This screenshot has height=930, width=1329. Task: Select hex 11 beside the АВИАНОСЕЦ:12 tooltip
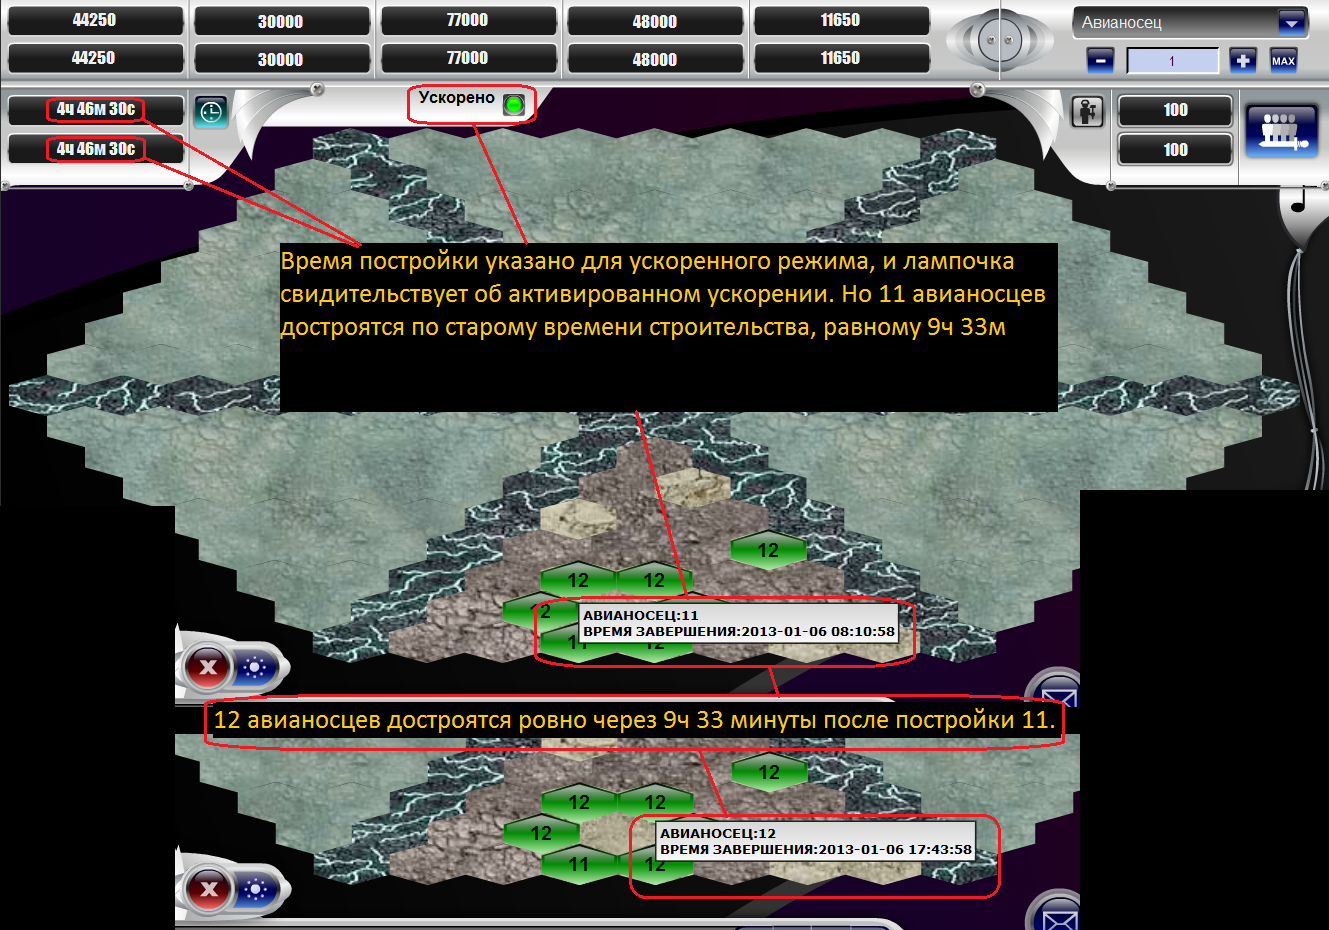pos(579,865)
